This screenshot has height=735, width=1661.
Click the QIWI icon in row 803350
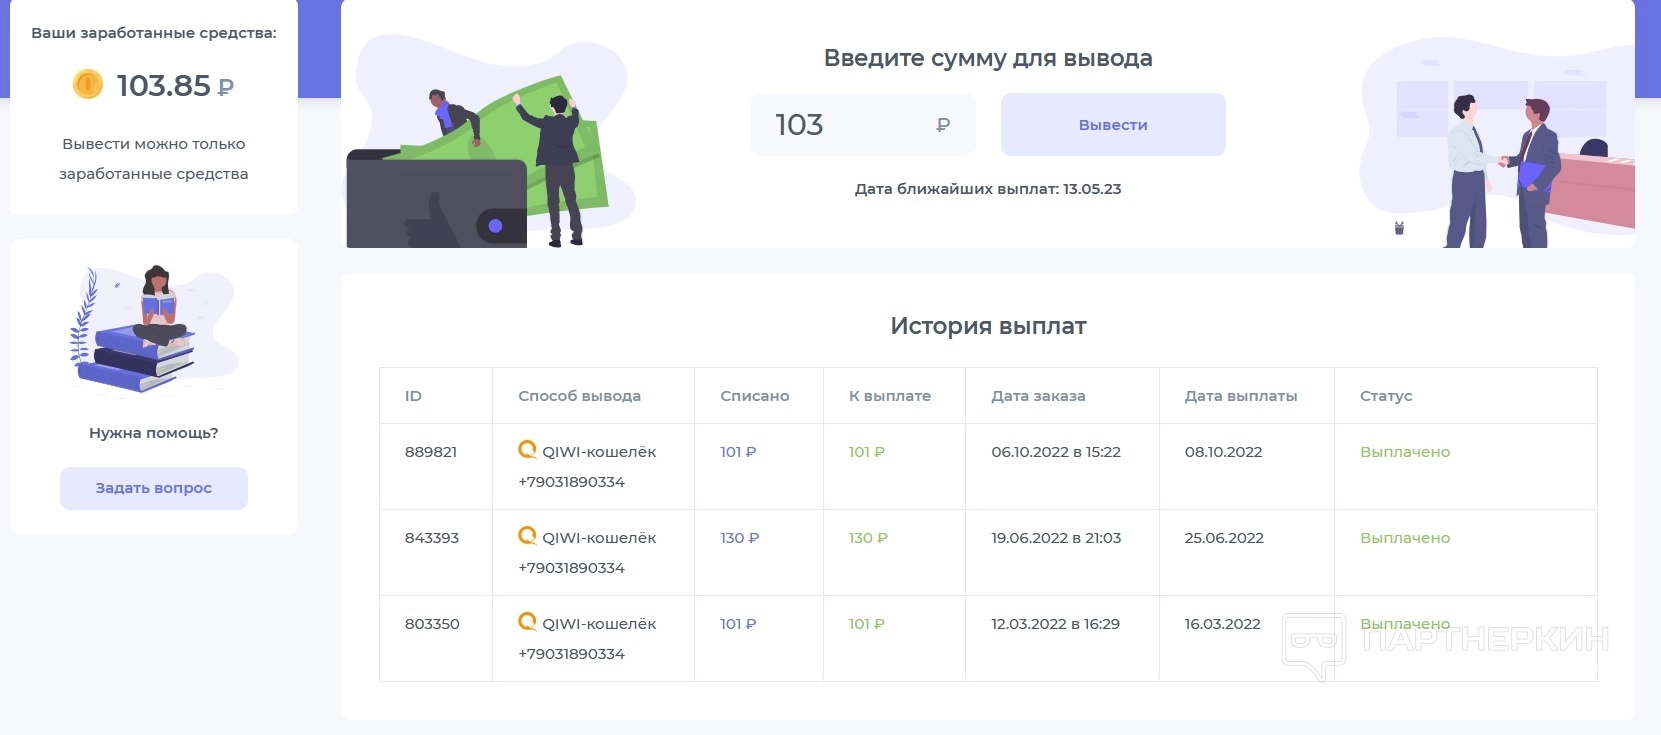[527, 622]
